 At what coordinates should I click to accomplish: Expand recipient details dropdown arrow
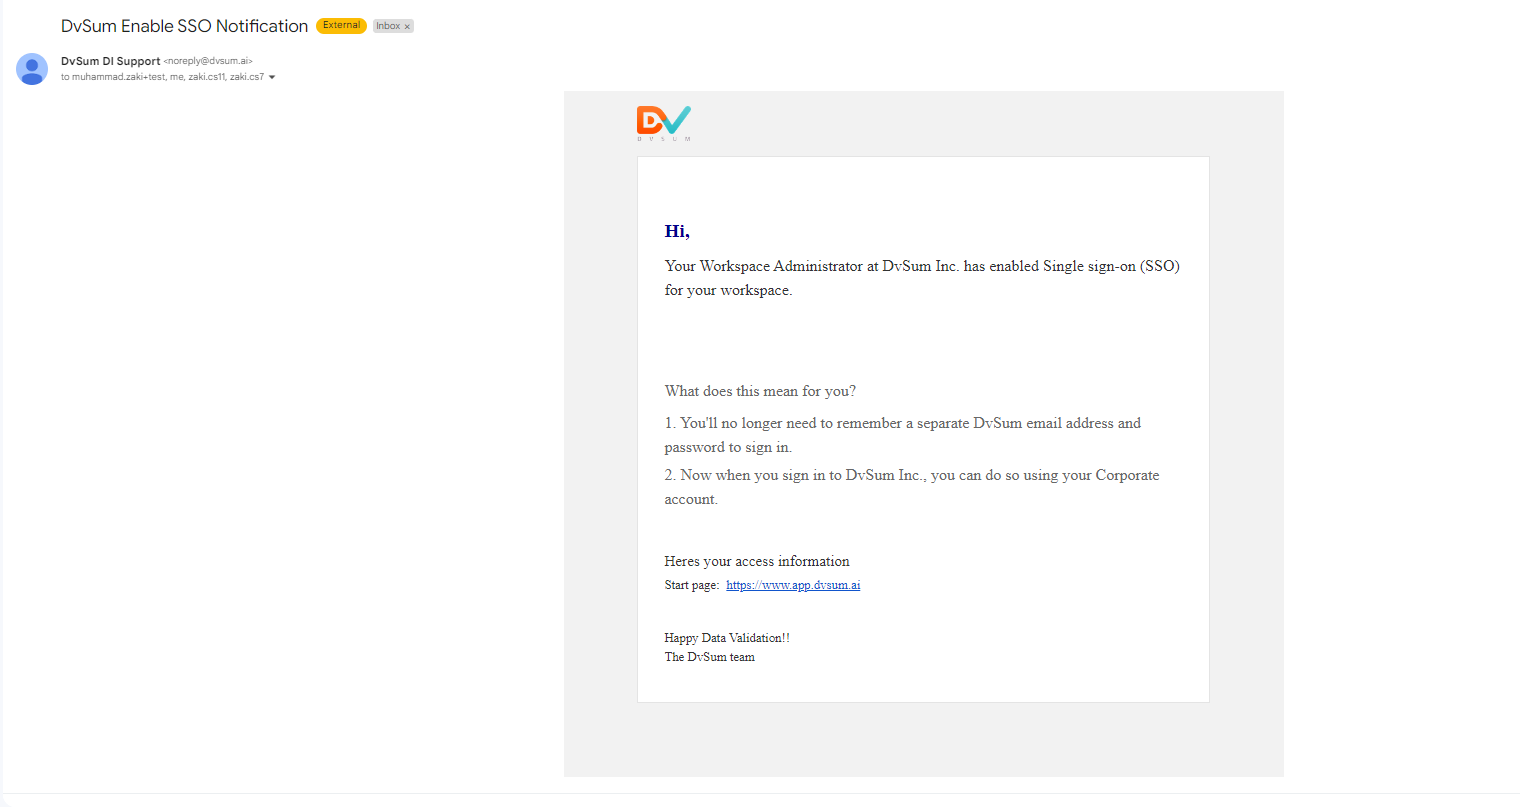point(272,77)
